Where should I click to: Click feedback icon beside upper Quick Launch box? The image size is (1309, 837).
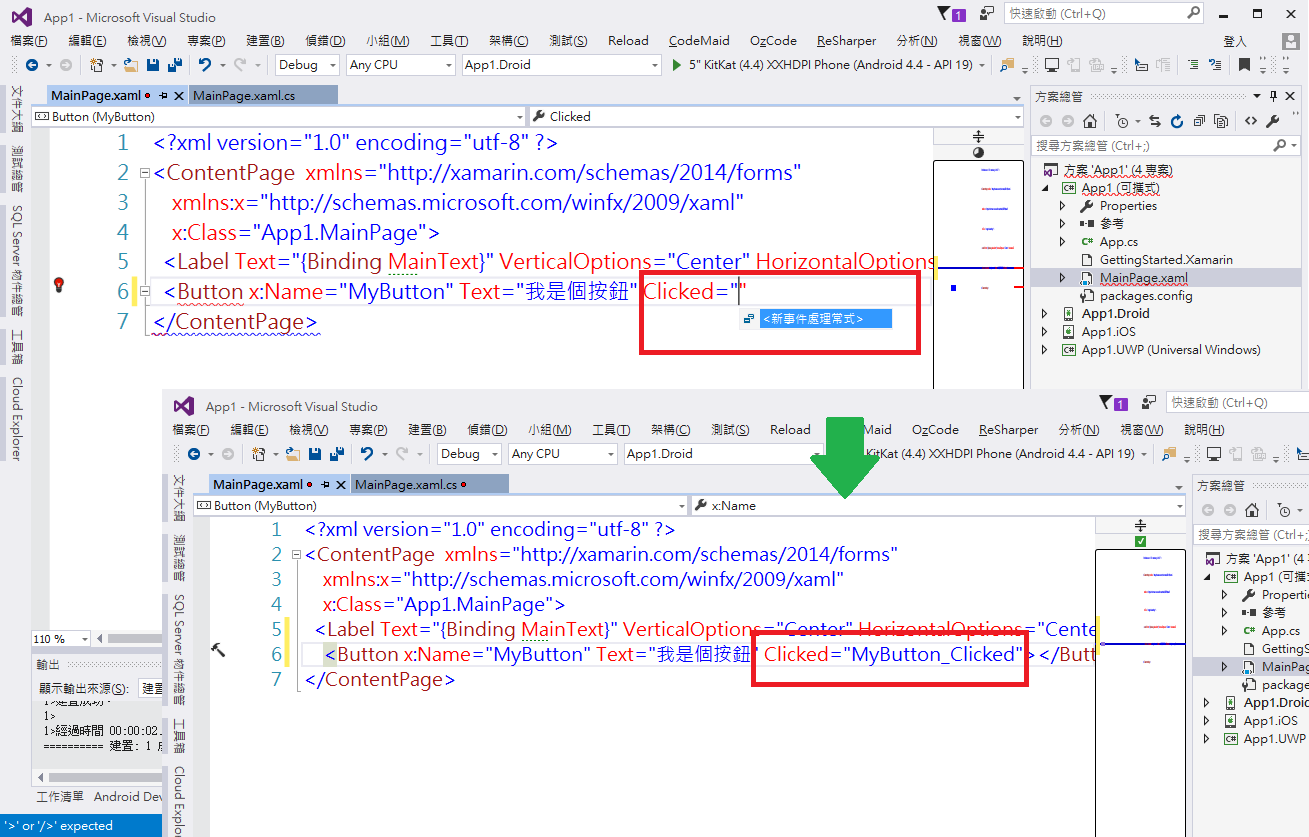tap(987, 14)
